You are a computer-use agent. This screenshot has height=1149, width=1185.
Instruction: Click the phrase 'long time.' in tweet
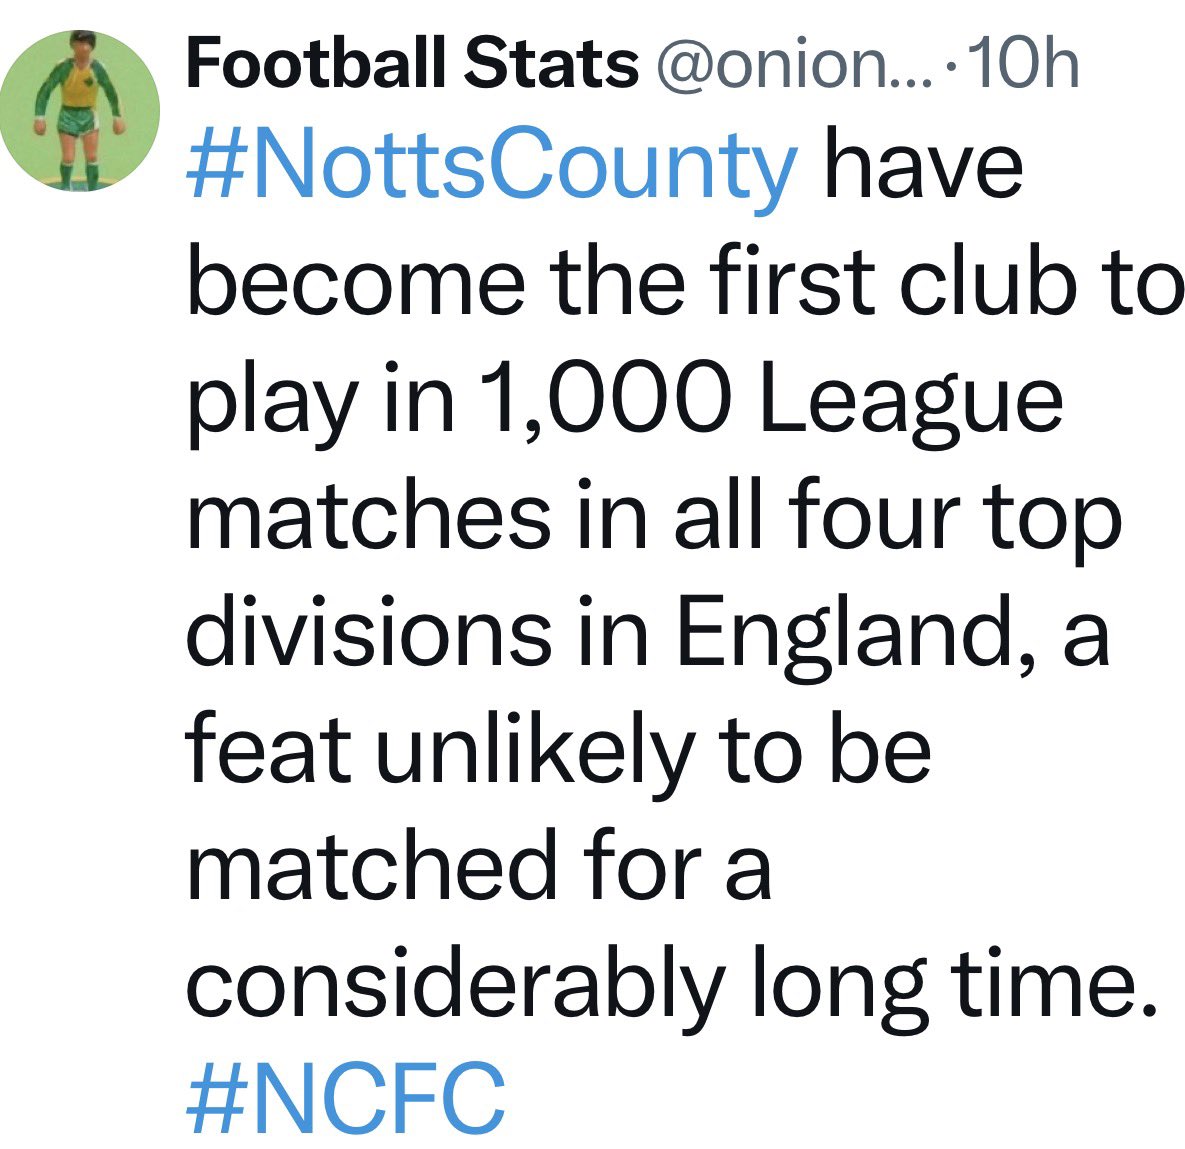tap(945, 985)
